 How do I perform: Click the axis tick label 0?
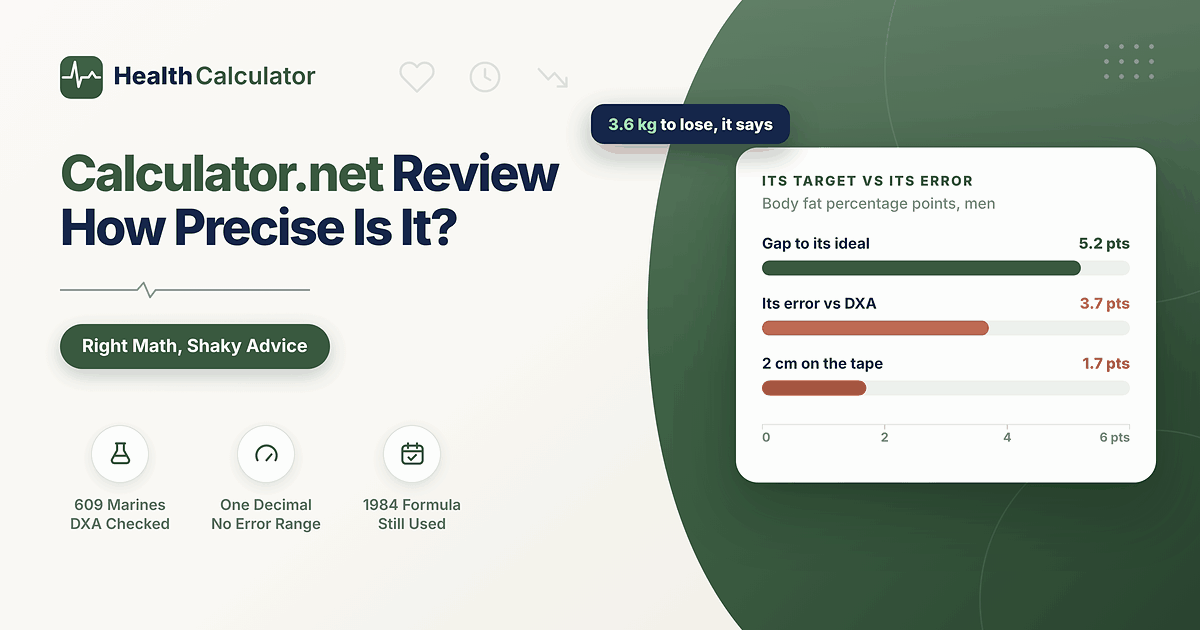tap(766, 438)
